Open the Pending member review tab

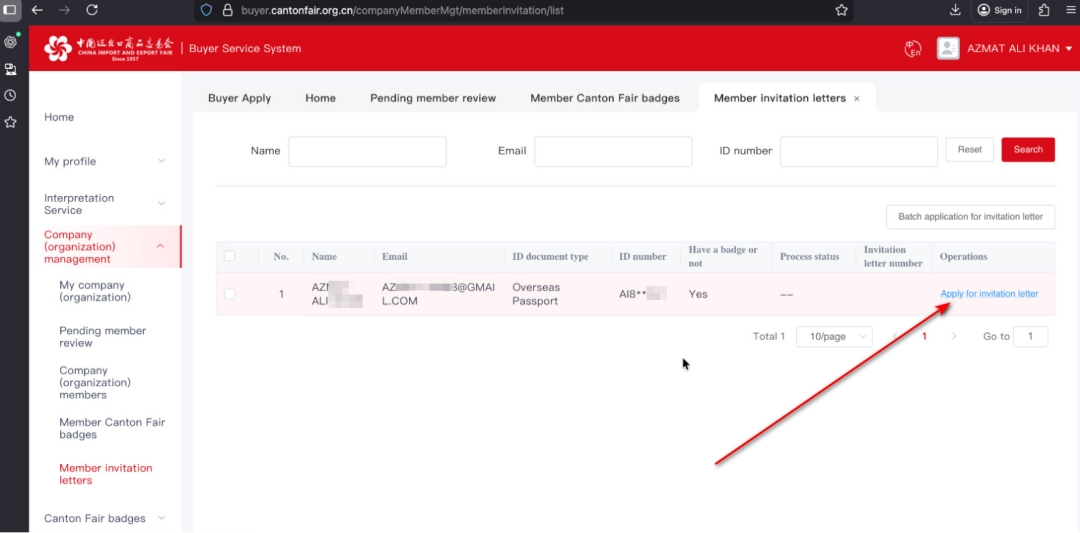433,98
